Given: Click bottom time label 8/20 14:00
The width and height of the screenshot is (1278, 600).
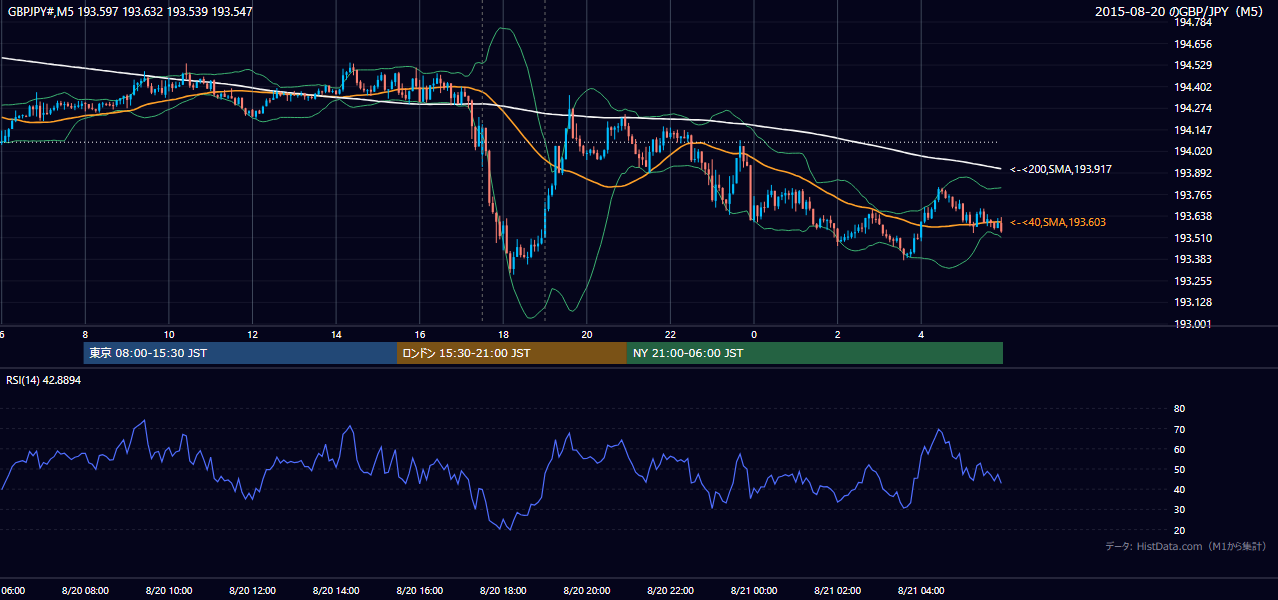Looking at the screenshot, I should [x=336, y=591].
